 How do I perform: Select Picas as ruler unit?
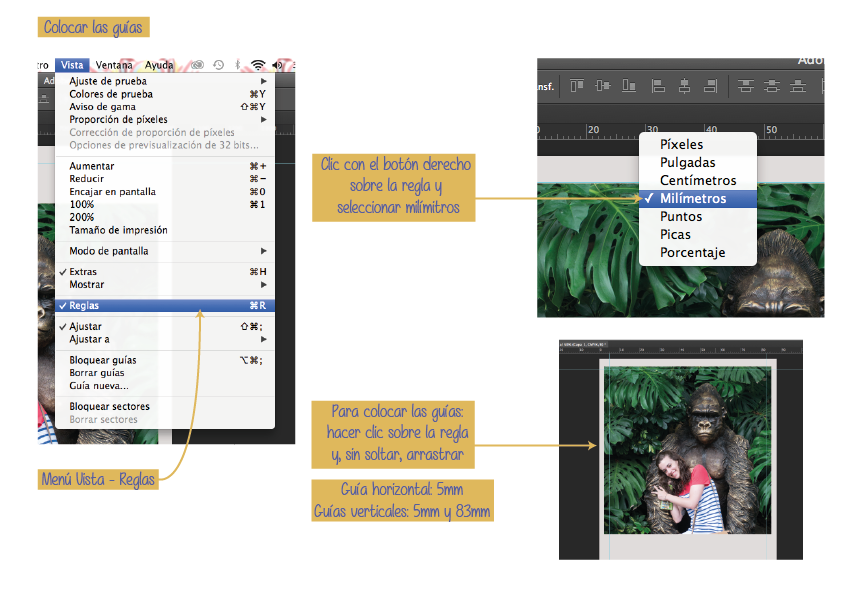click(698, 235)
